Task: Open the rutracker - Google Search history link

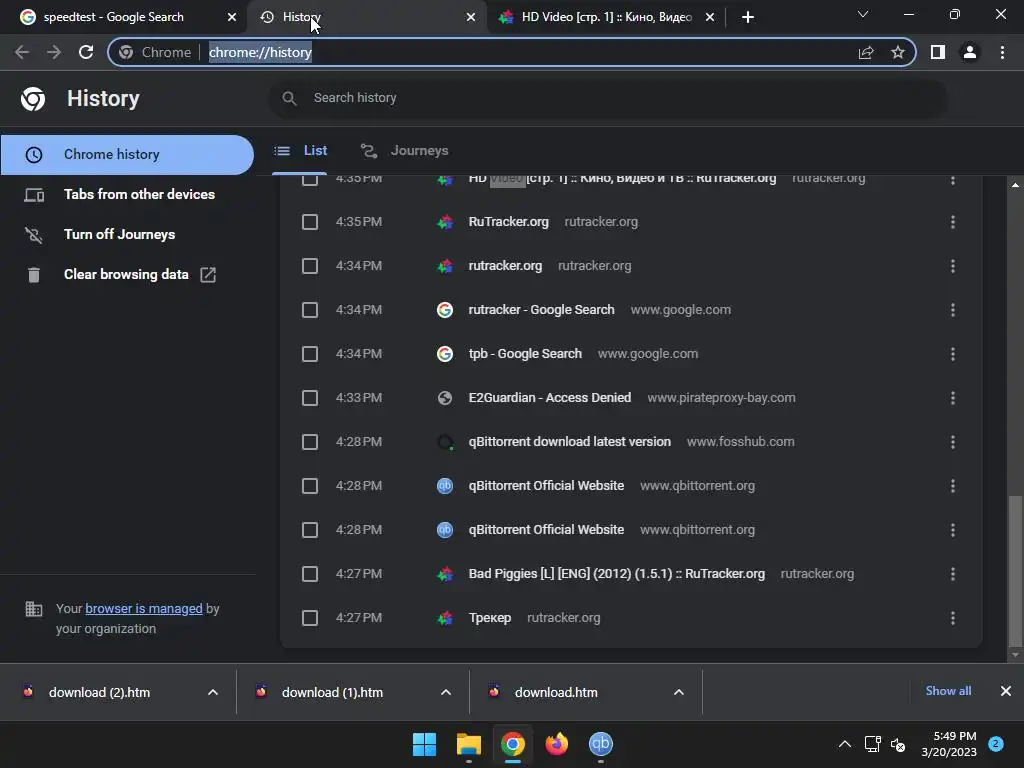Action: (541, 310)
